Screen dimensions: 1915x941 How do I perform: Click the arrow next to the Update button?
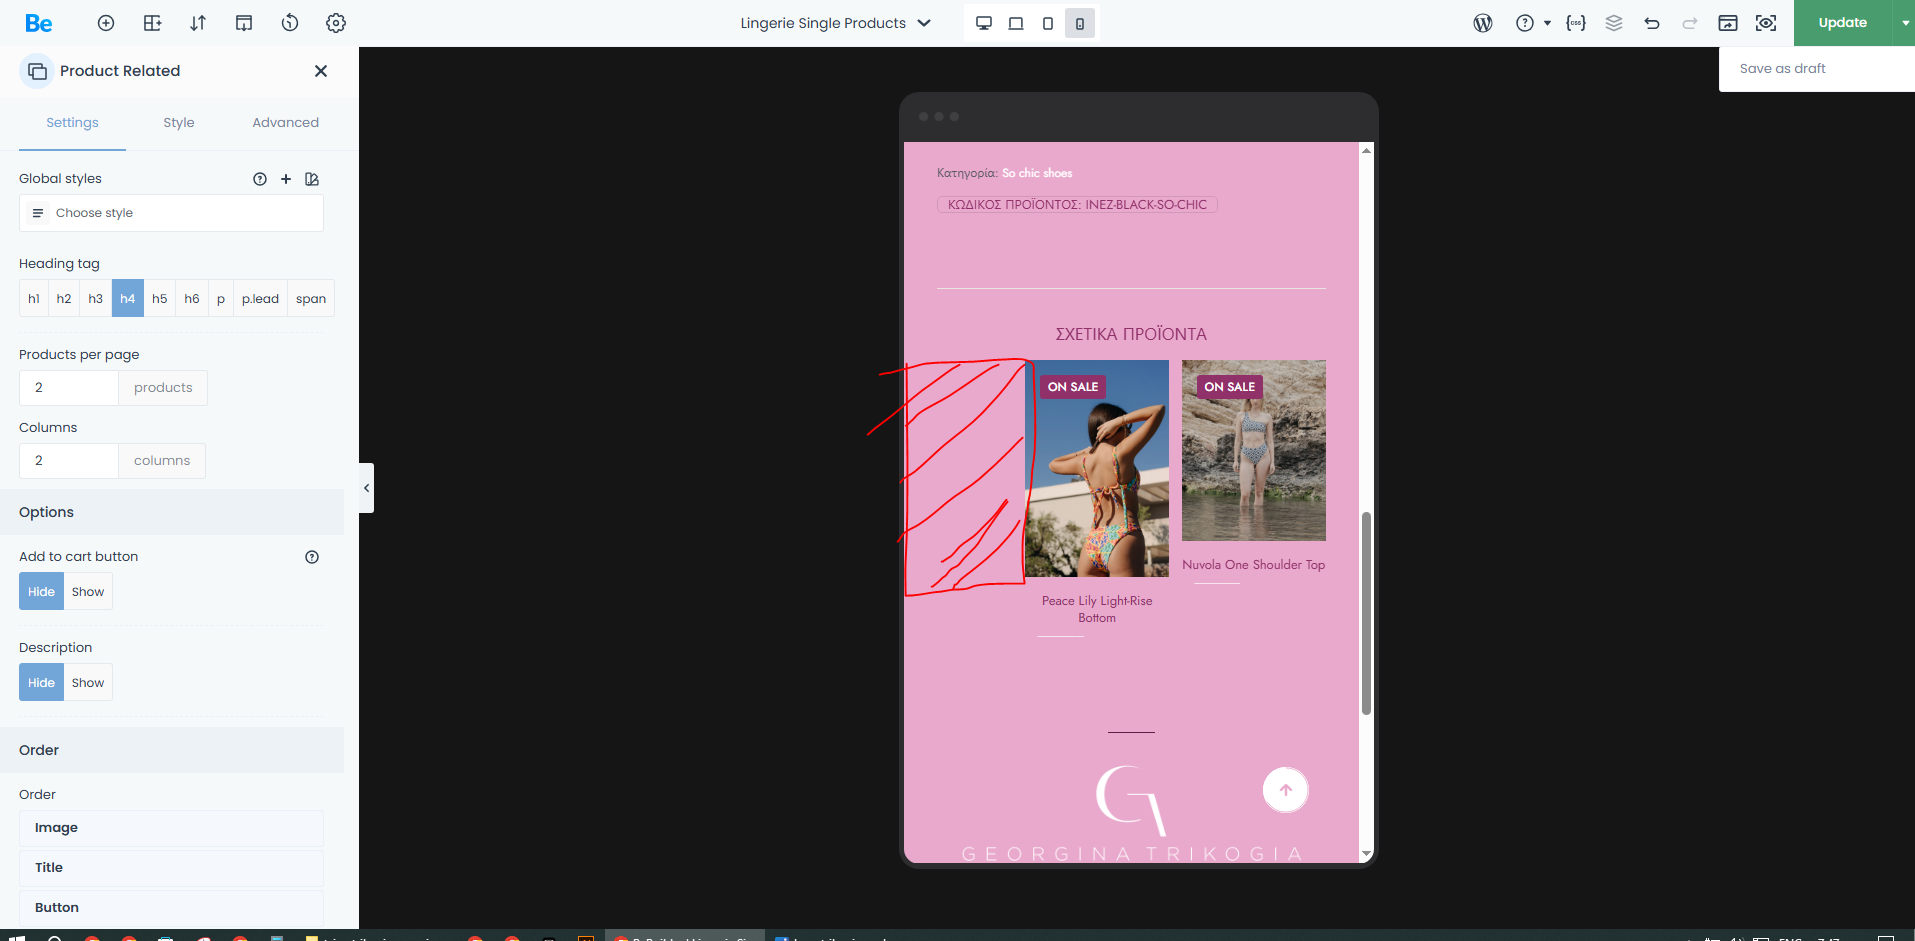(x=1904, y=23)
